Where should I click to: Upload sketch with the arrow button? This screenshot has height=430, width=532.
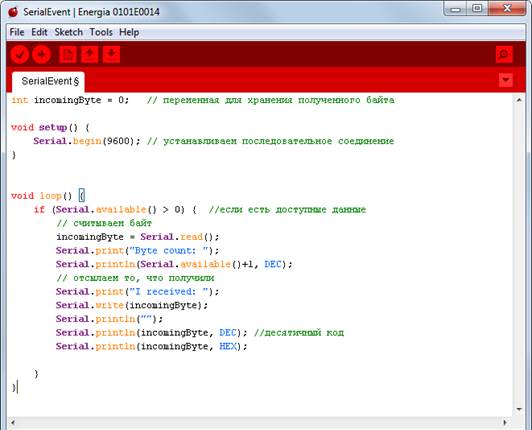point(41,54)
